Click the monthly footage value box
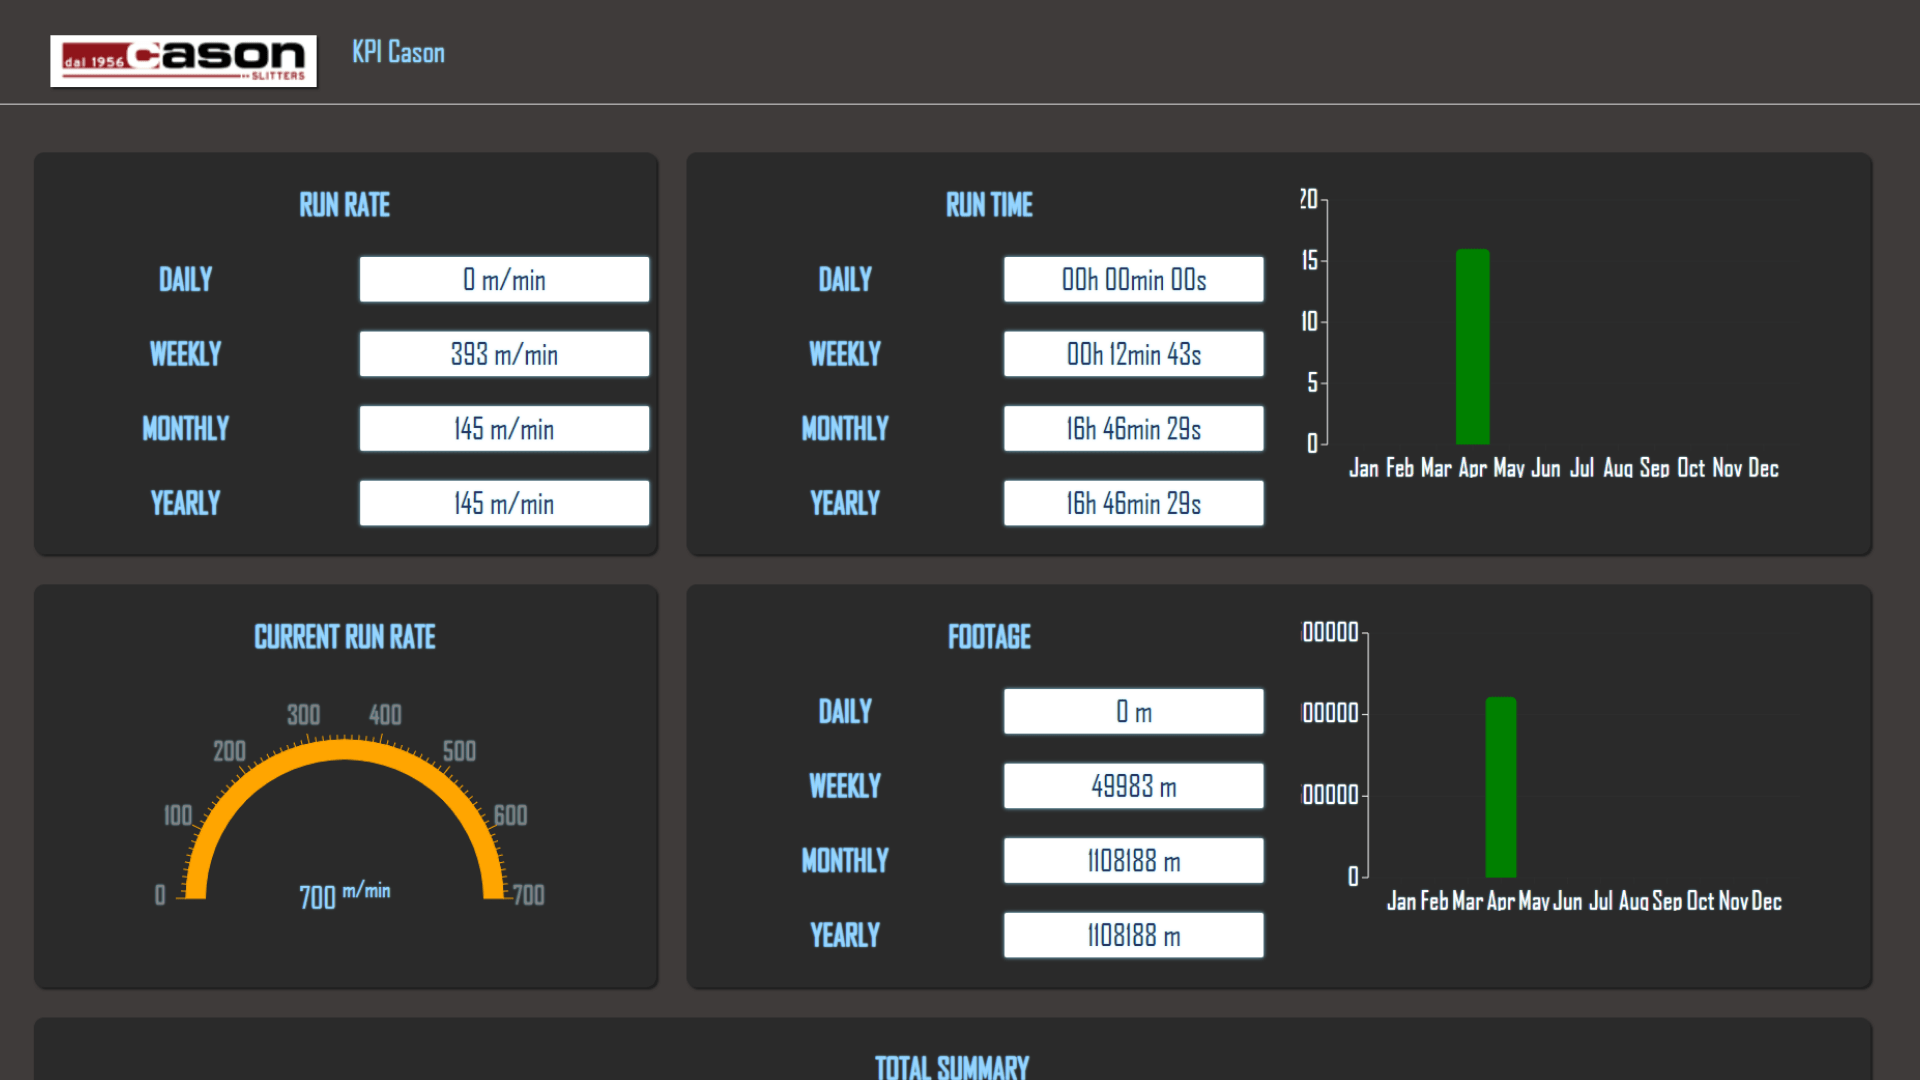The height and width of the screenshot is (1080, 1920). point(1133,861)
